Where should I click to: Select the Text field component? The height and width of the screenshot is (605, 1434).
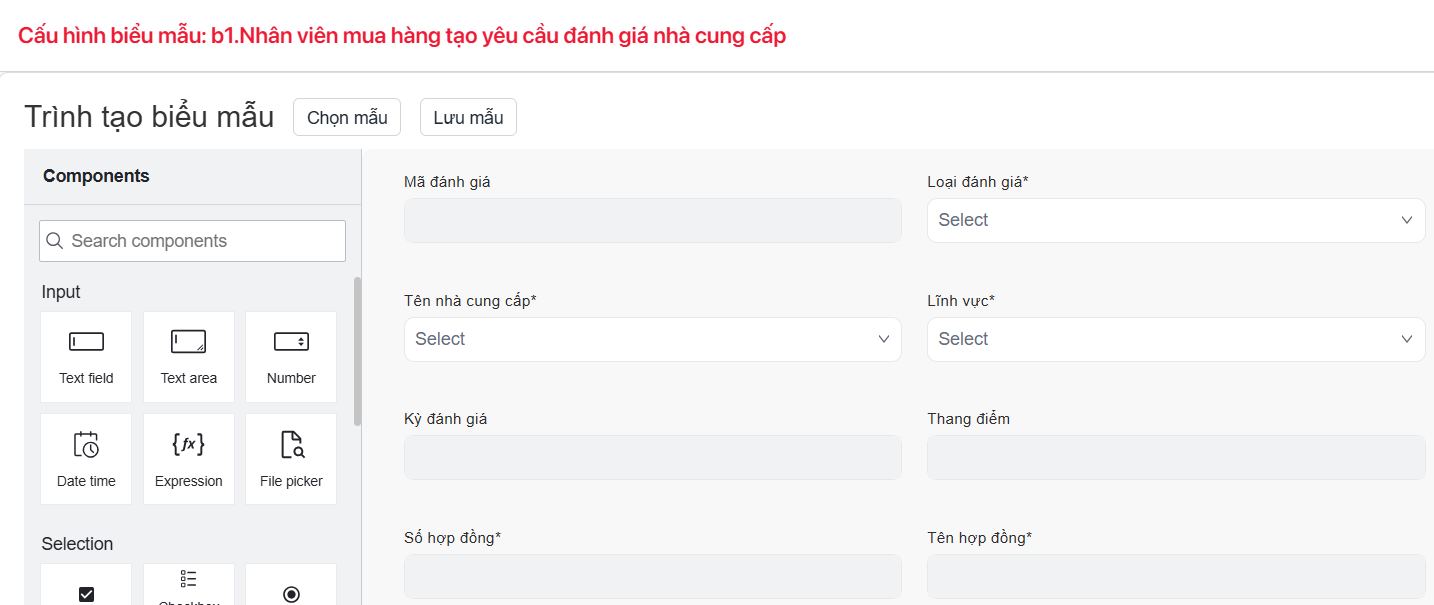86,356
